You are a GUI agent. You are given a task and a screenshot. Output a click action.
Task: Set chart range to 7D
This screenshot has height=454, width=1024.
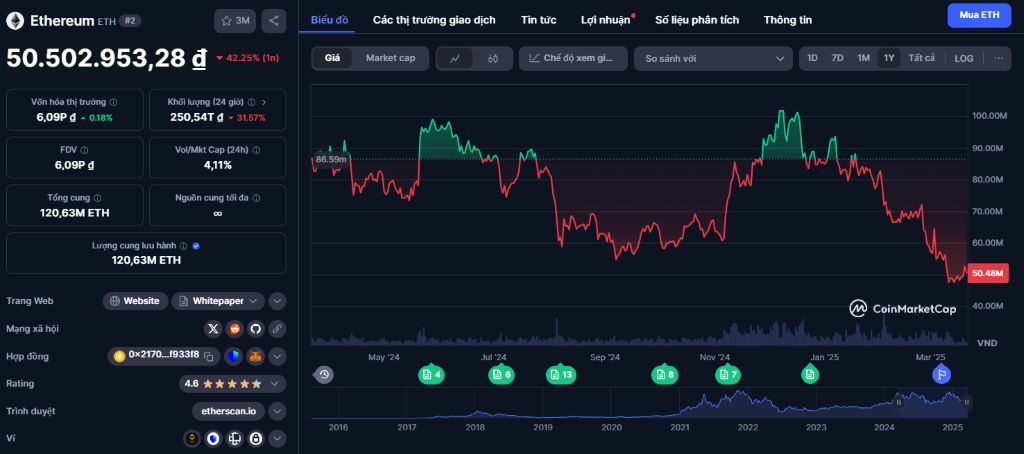837,58
